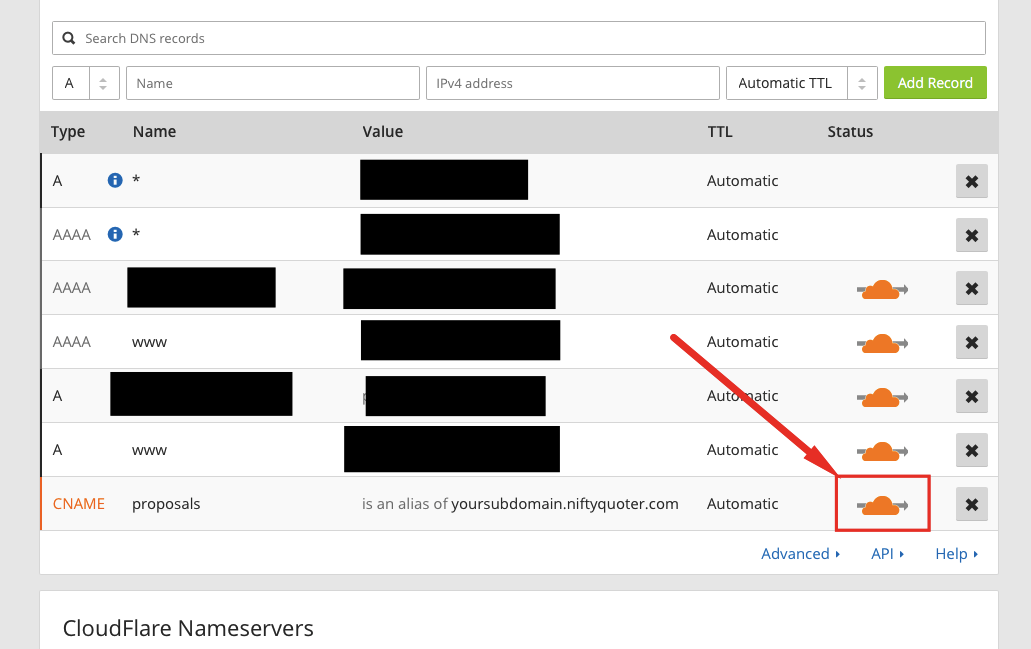Click the search magnifier icon

pyautogui.click(x=69, y=39)
